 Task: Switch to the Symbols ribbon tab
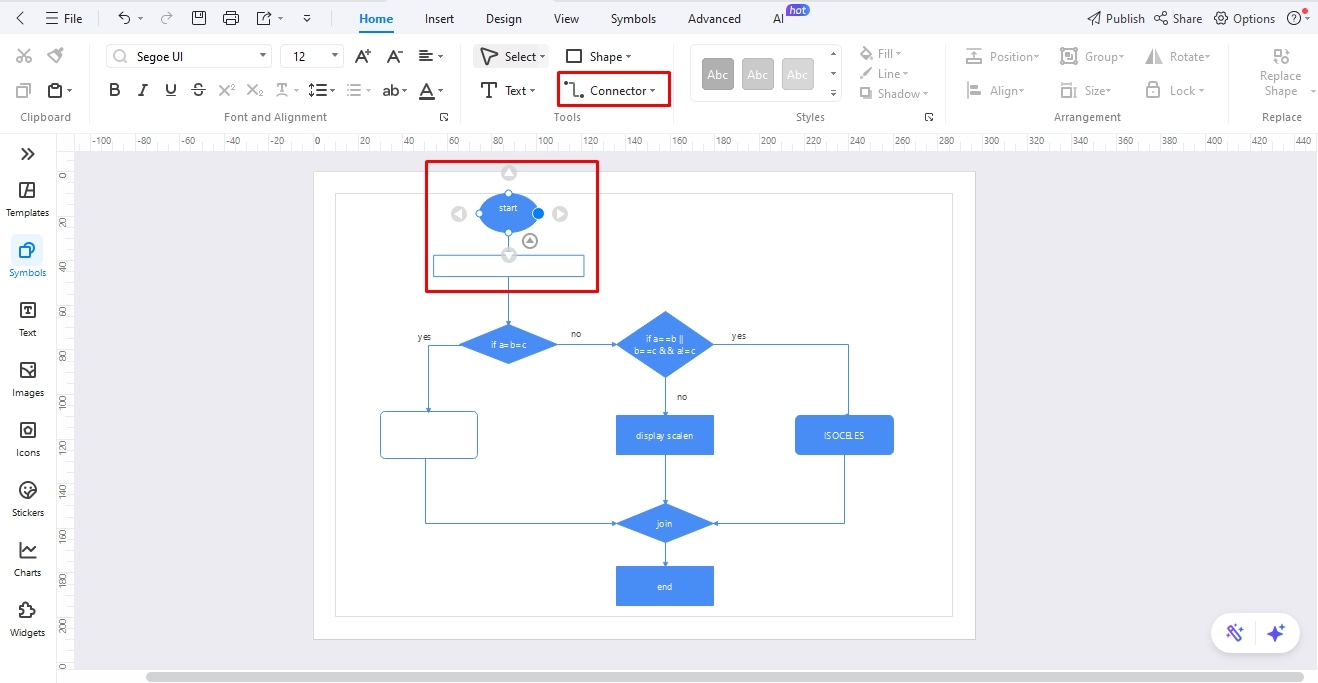(x=633, y=18)
